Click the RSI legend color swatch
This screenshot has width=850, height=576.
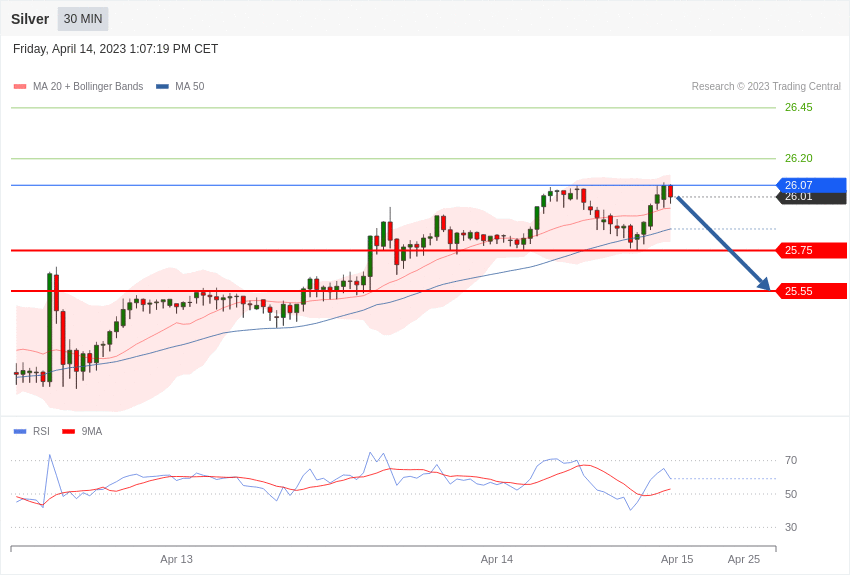pos(20,431)
